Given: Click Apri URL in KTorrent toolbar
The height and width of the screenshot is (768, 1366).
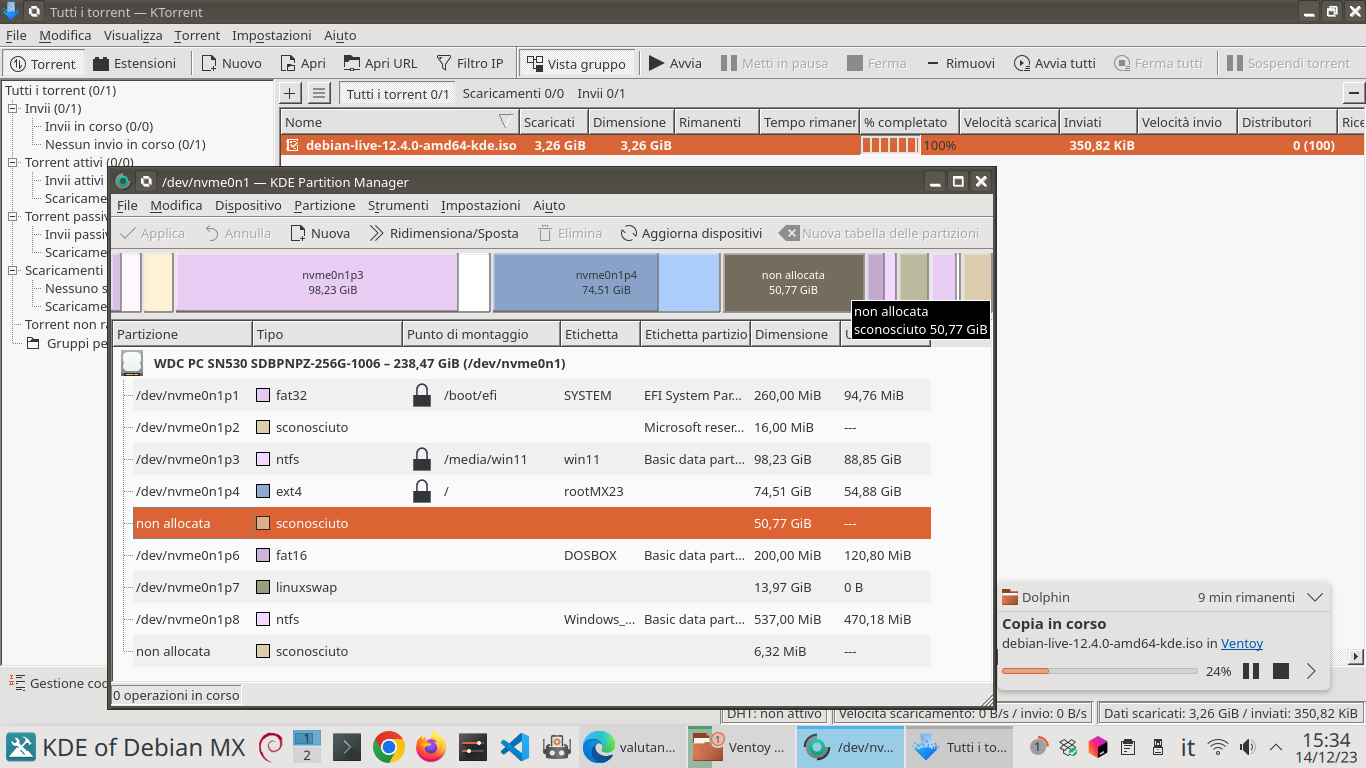Looking at the screenshot, I should [380, 63].
